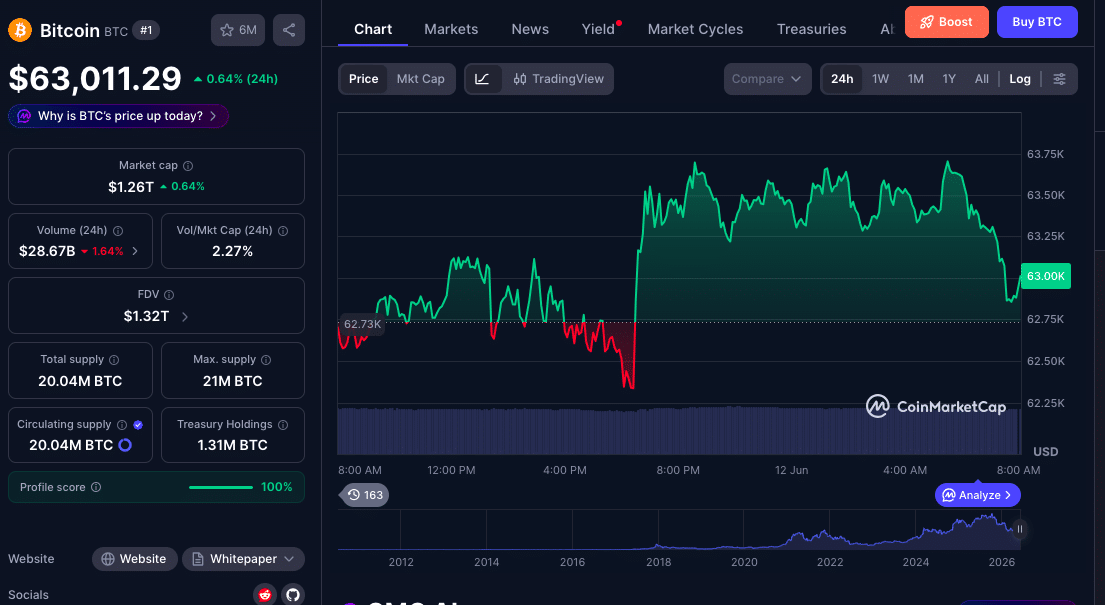
Task: Select the 1M time range
Action: [x=915, y=79]
